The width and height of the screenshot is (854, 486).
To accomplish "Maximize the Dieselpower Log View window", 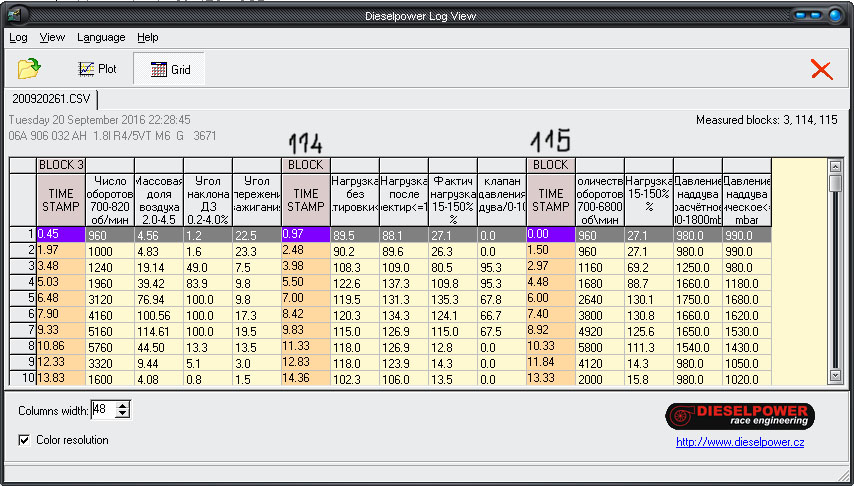I will [817, 15].
